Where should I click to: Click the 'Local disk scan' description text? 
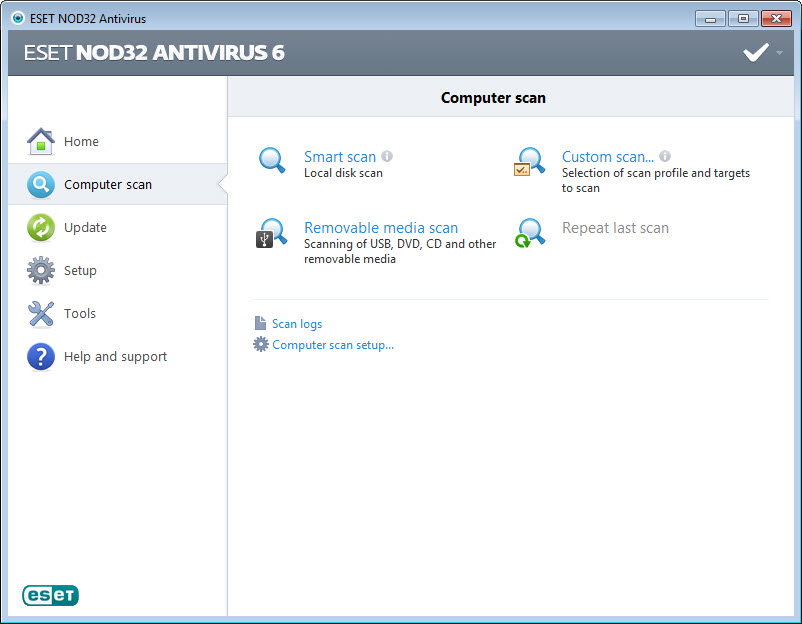pyautogui.click(x=343, y=173)
